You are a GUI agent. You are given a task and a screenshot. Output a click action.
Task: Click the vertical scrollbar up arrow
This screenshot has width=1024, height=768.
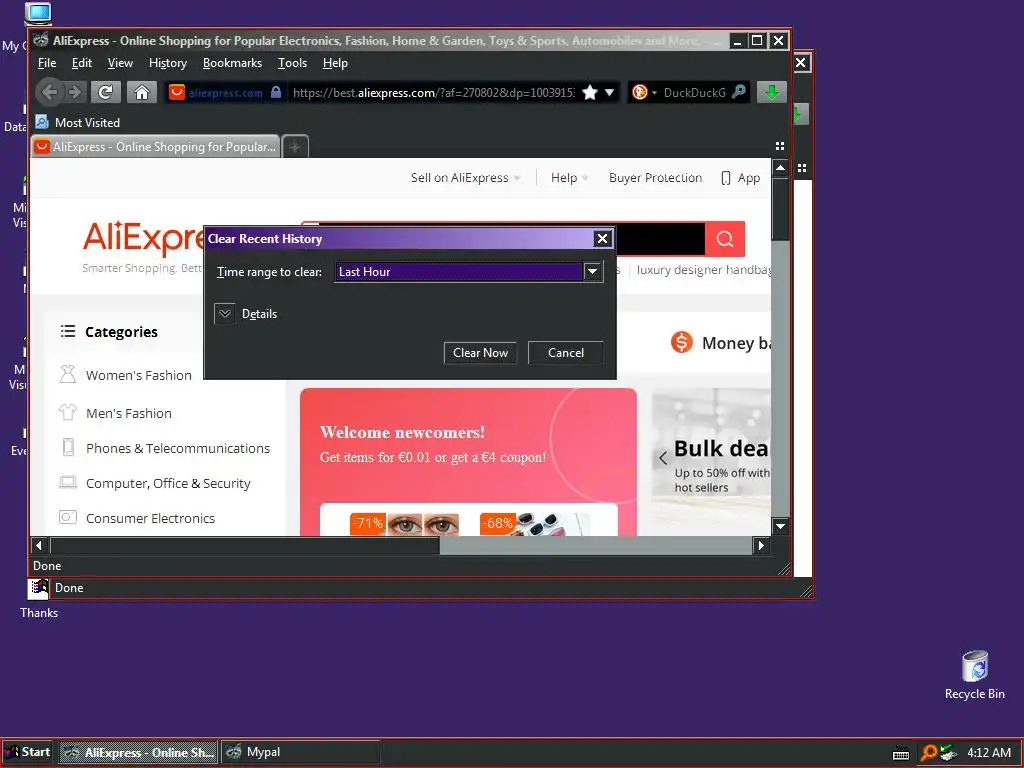point(780,168)
